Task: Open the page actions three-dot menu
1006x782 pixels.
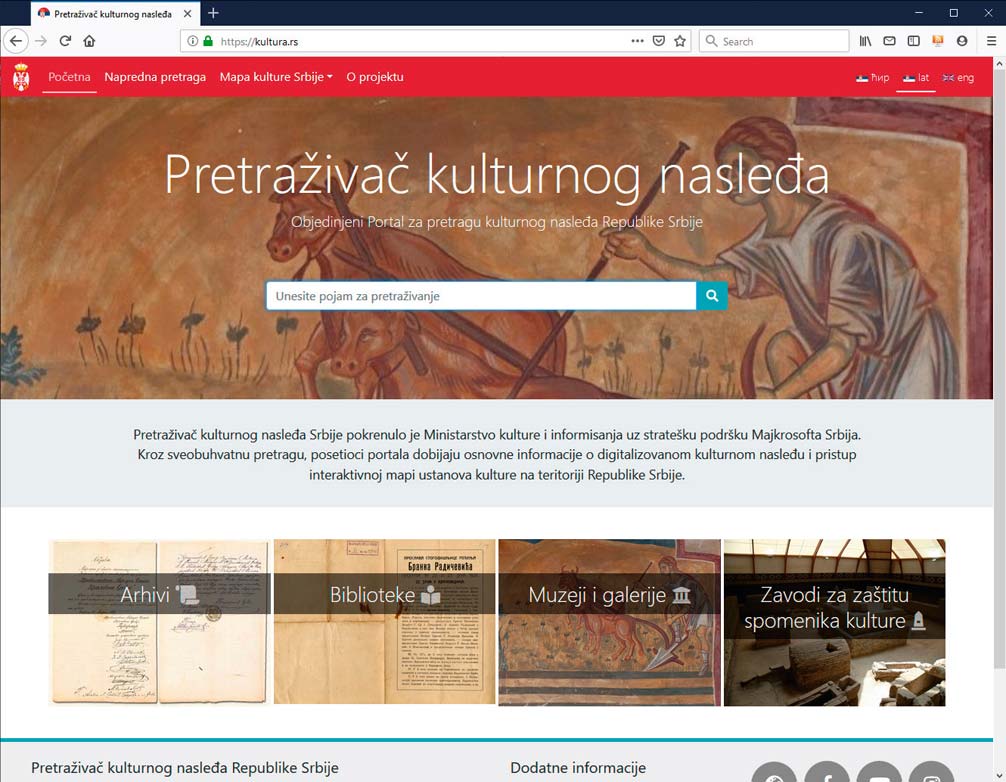Action: click(637, 41)
